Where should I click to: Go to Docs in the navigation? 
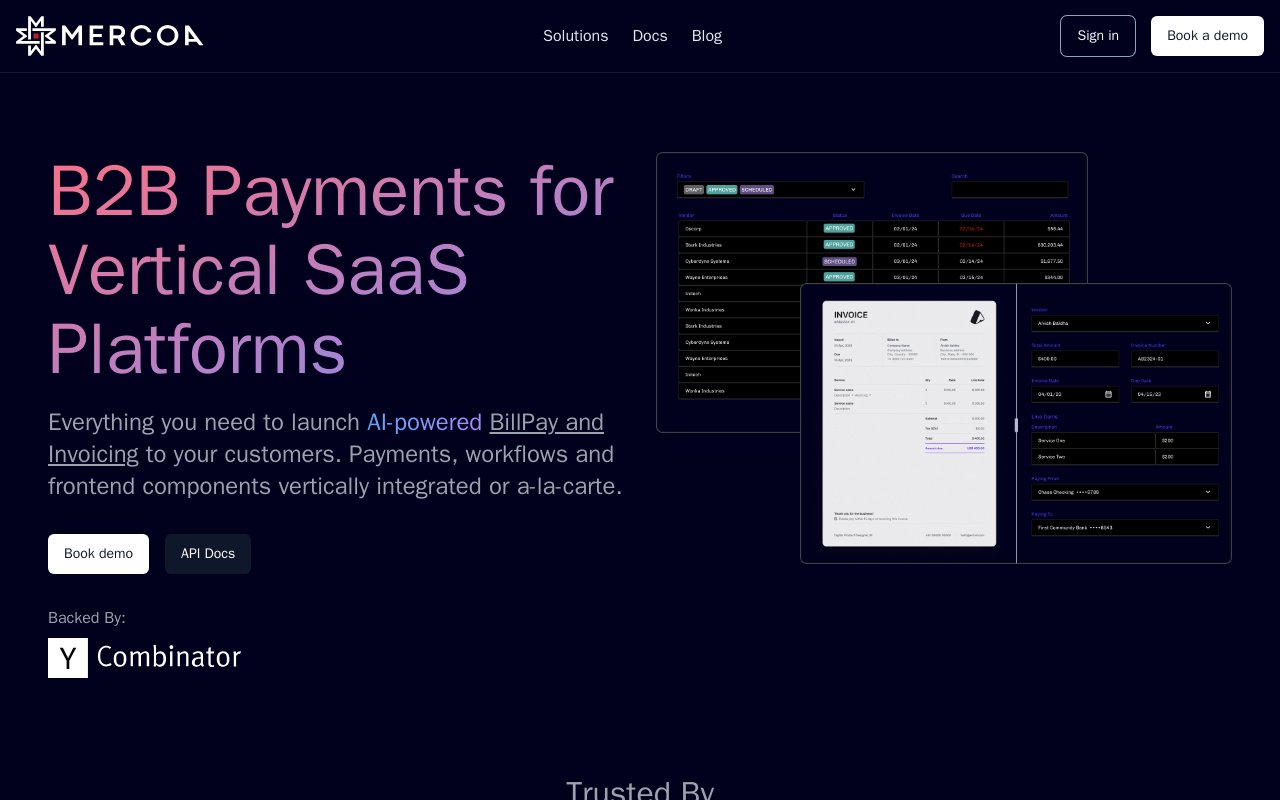[650, 36]
